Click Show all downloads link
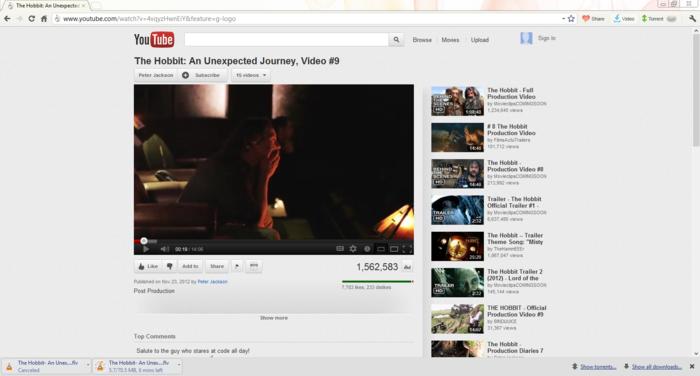700x376 pixels. click(657, 367)
